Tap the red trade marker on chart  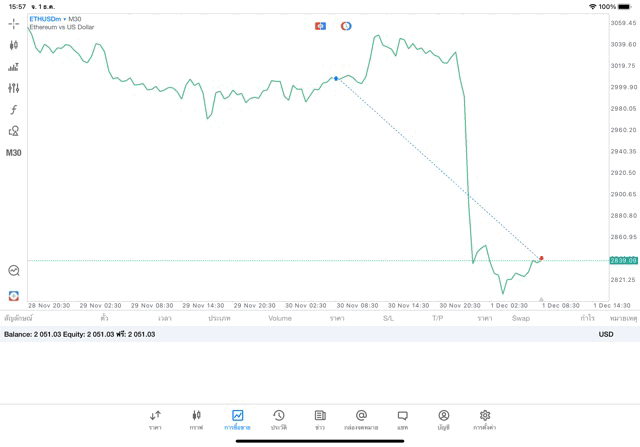pyautogui.click(x=541, y=258)
